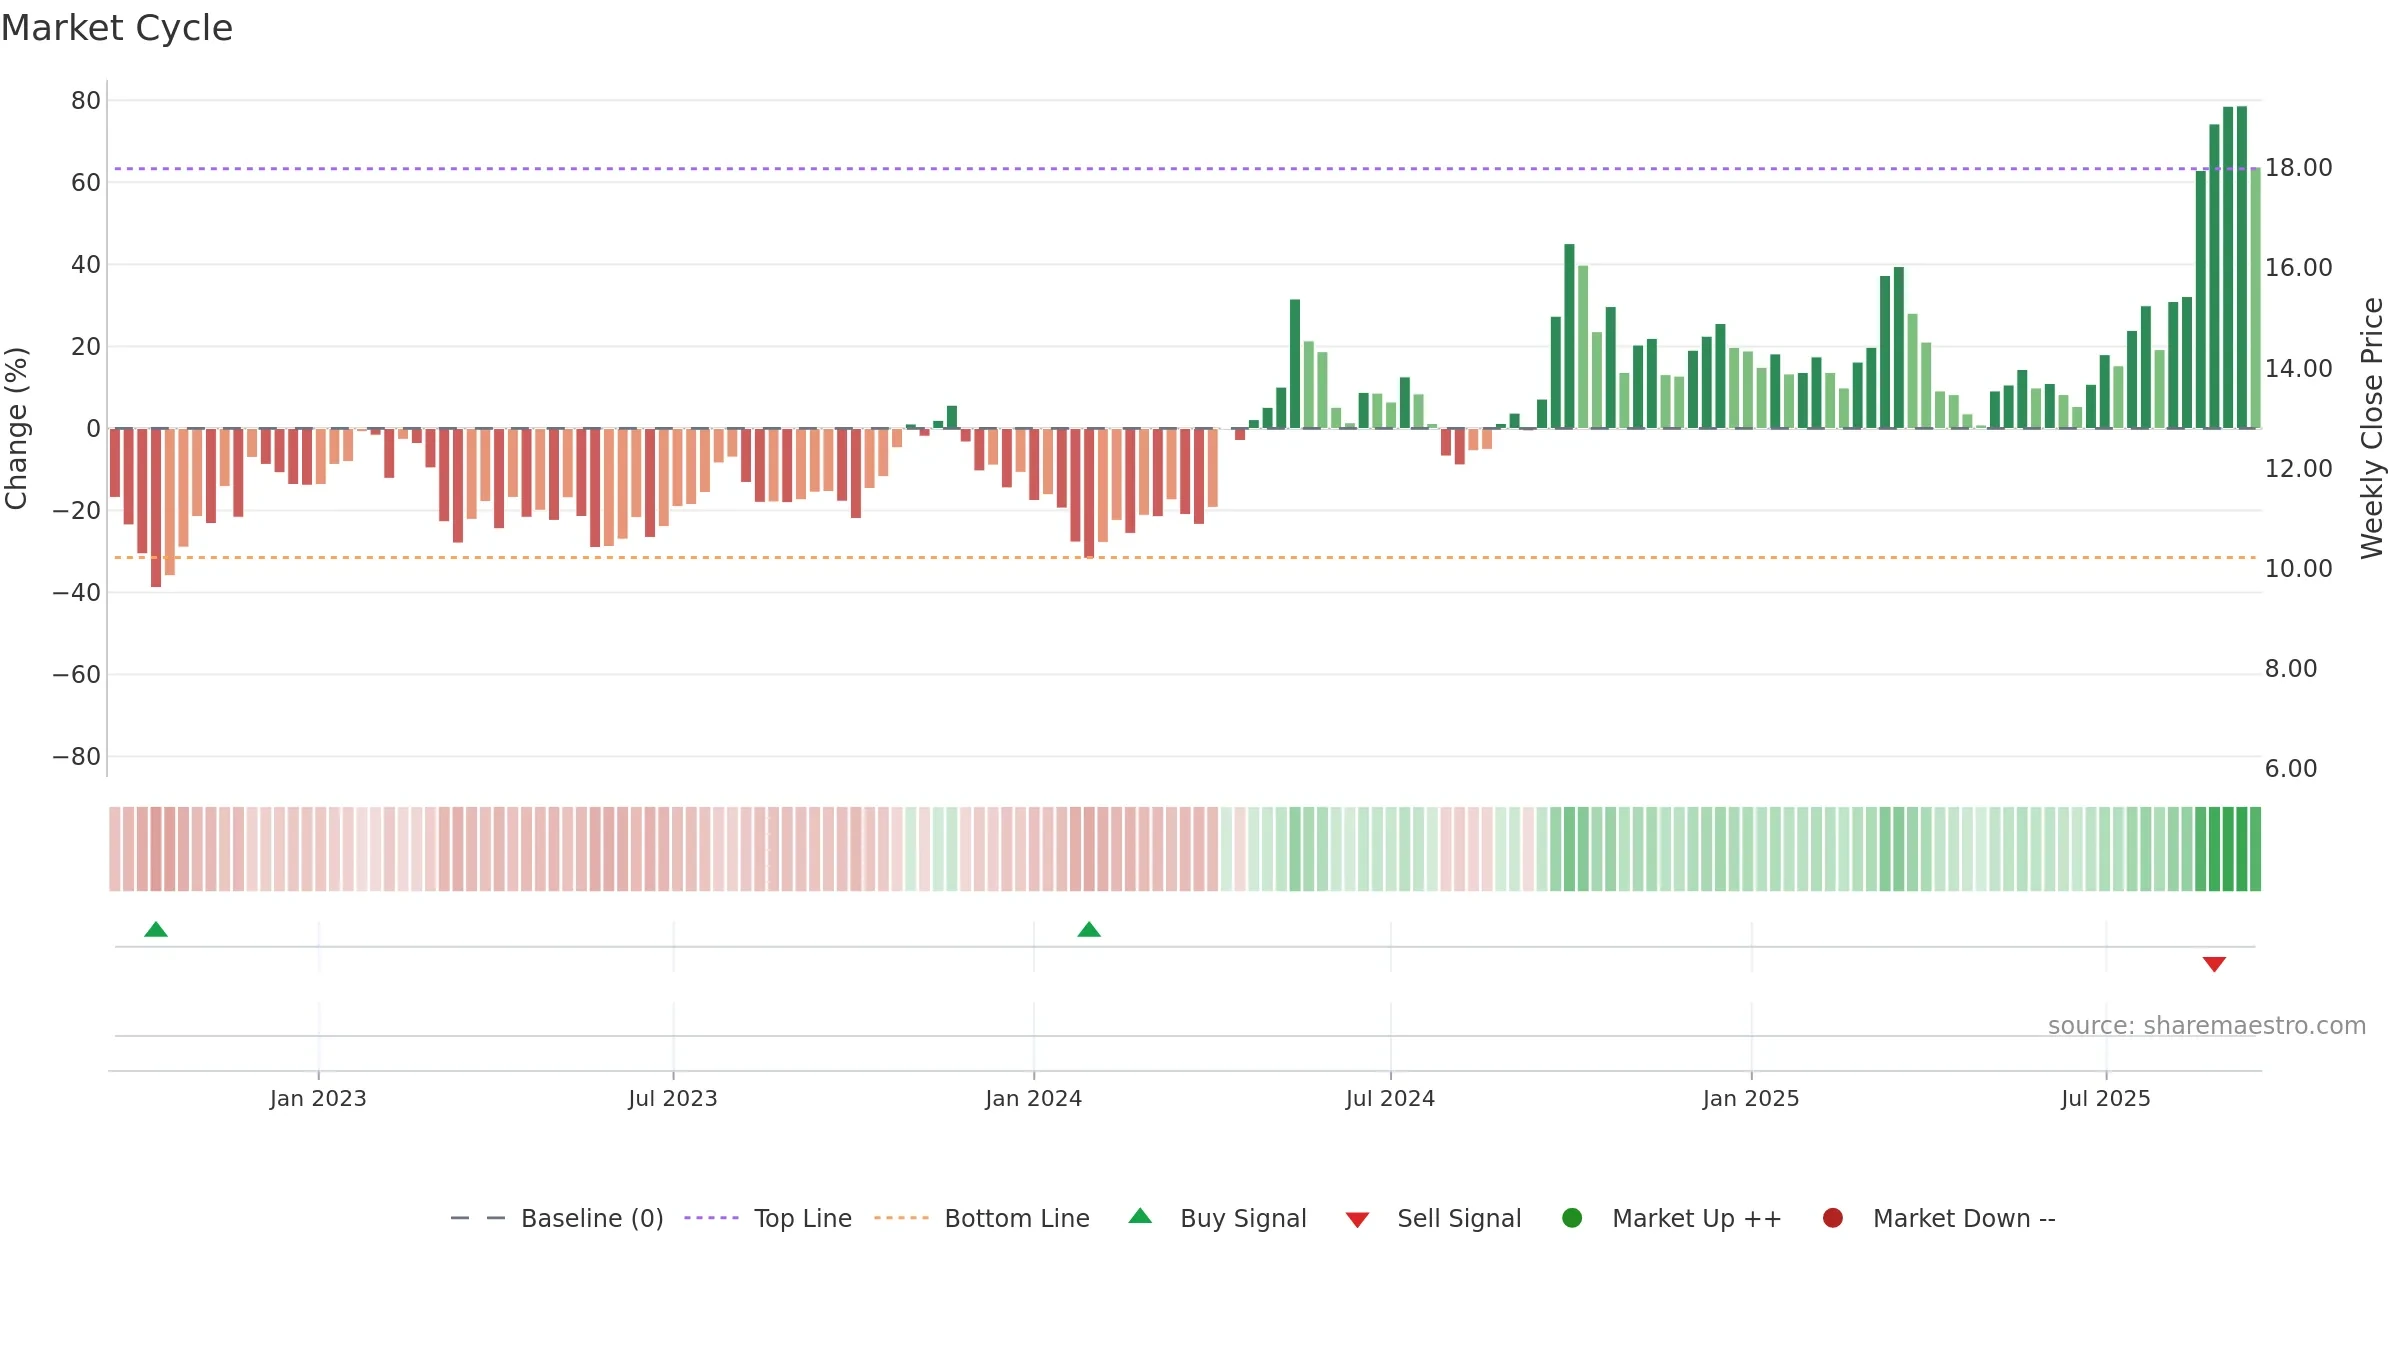Toggle the Market Up ++ legend entry
The width and height of the screenshot is (2400, 1350).
point(1672,1218)
